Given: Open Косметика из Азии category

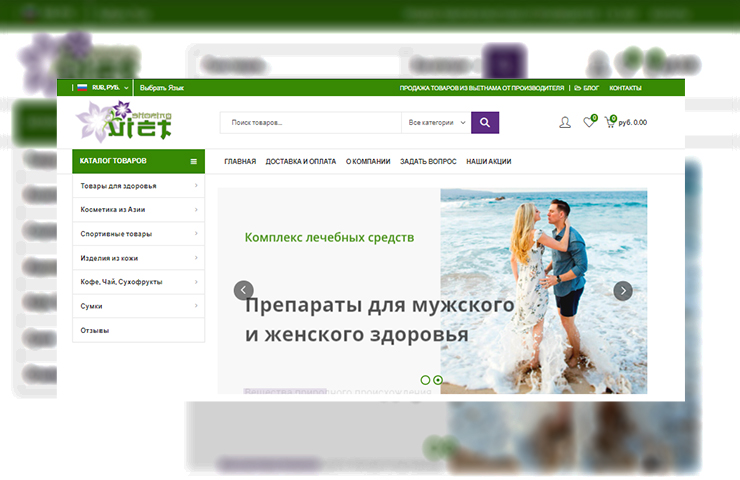Looking at the screenshot, I should point(113,210).
